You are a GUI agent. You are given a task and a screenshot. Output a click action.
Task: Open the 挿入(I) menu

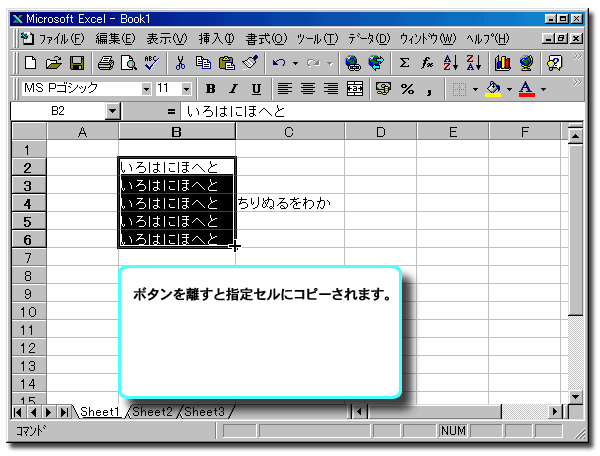pos(217,39)
